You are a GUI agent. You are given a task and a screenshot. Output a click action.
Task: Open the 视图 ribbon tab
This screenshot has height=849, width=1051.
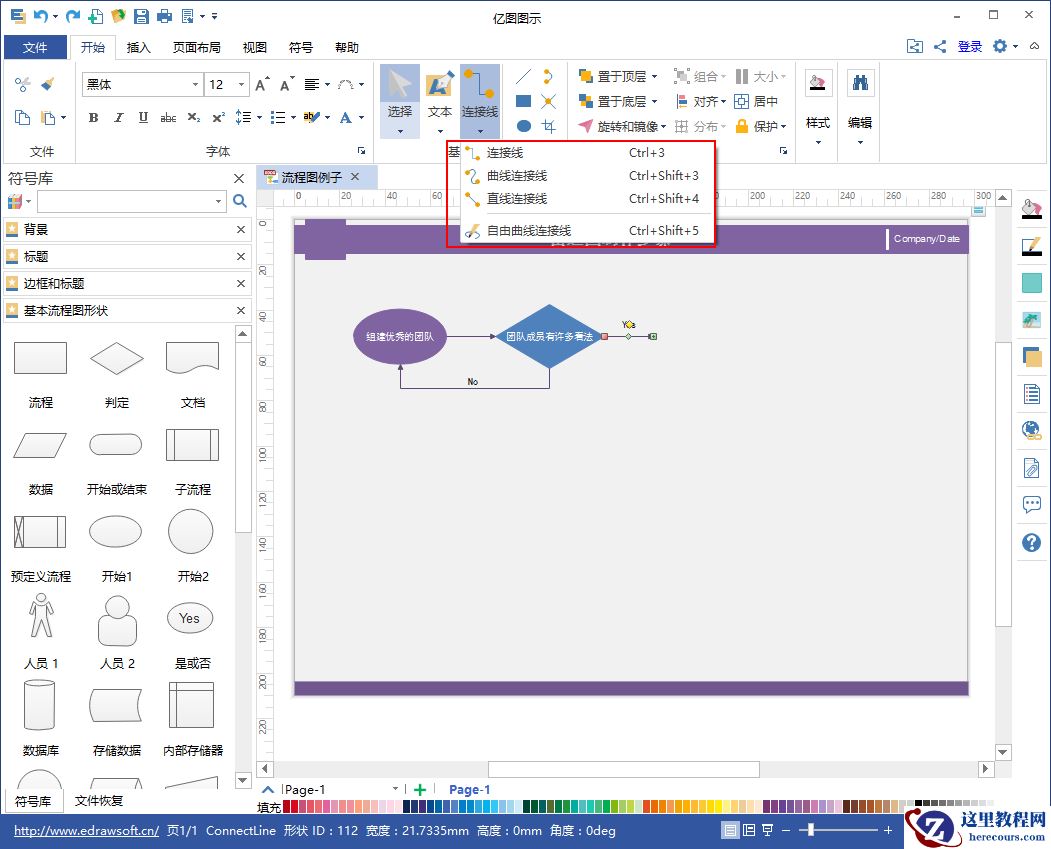[x=254, y=47]
